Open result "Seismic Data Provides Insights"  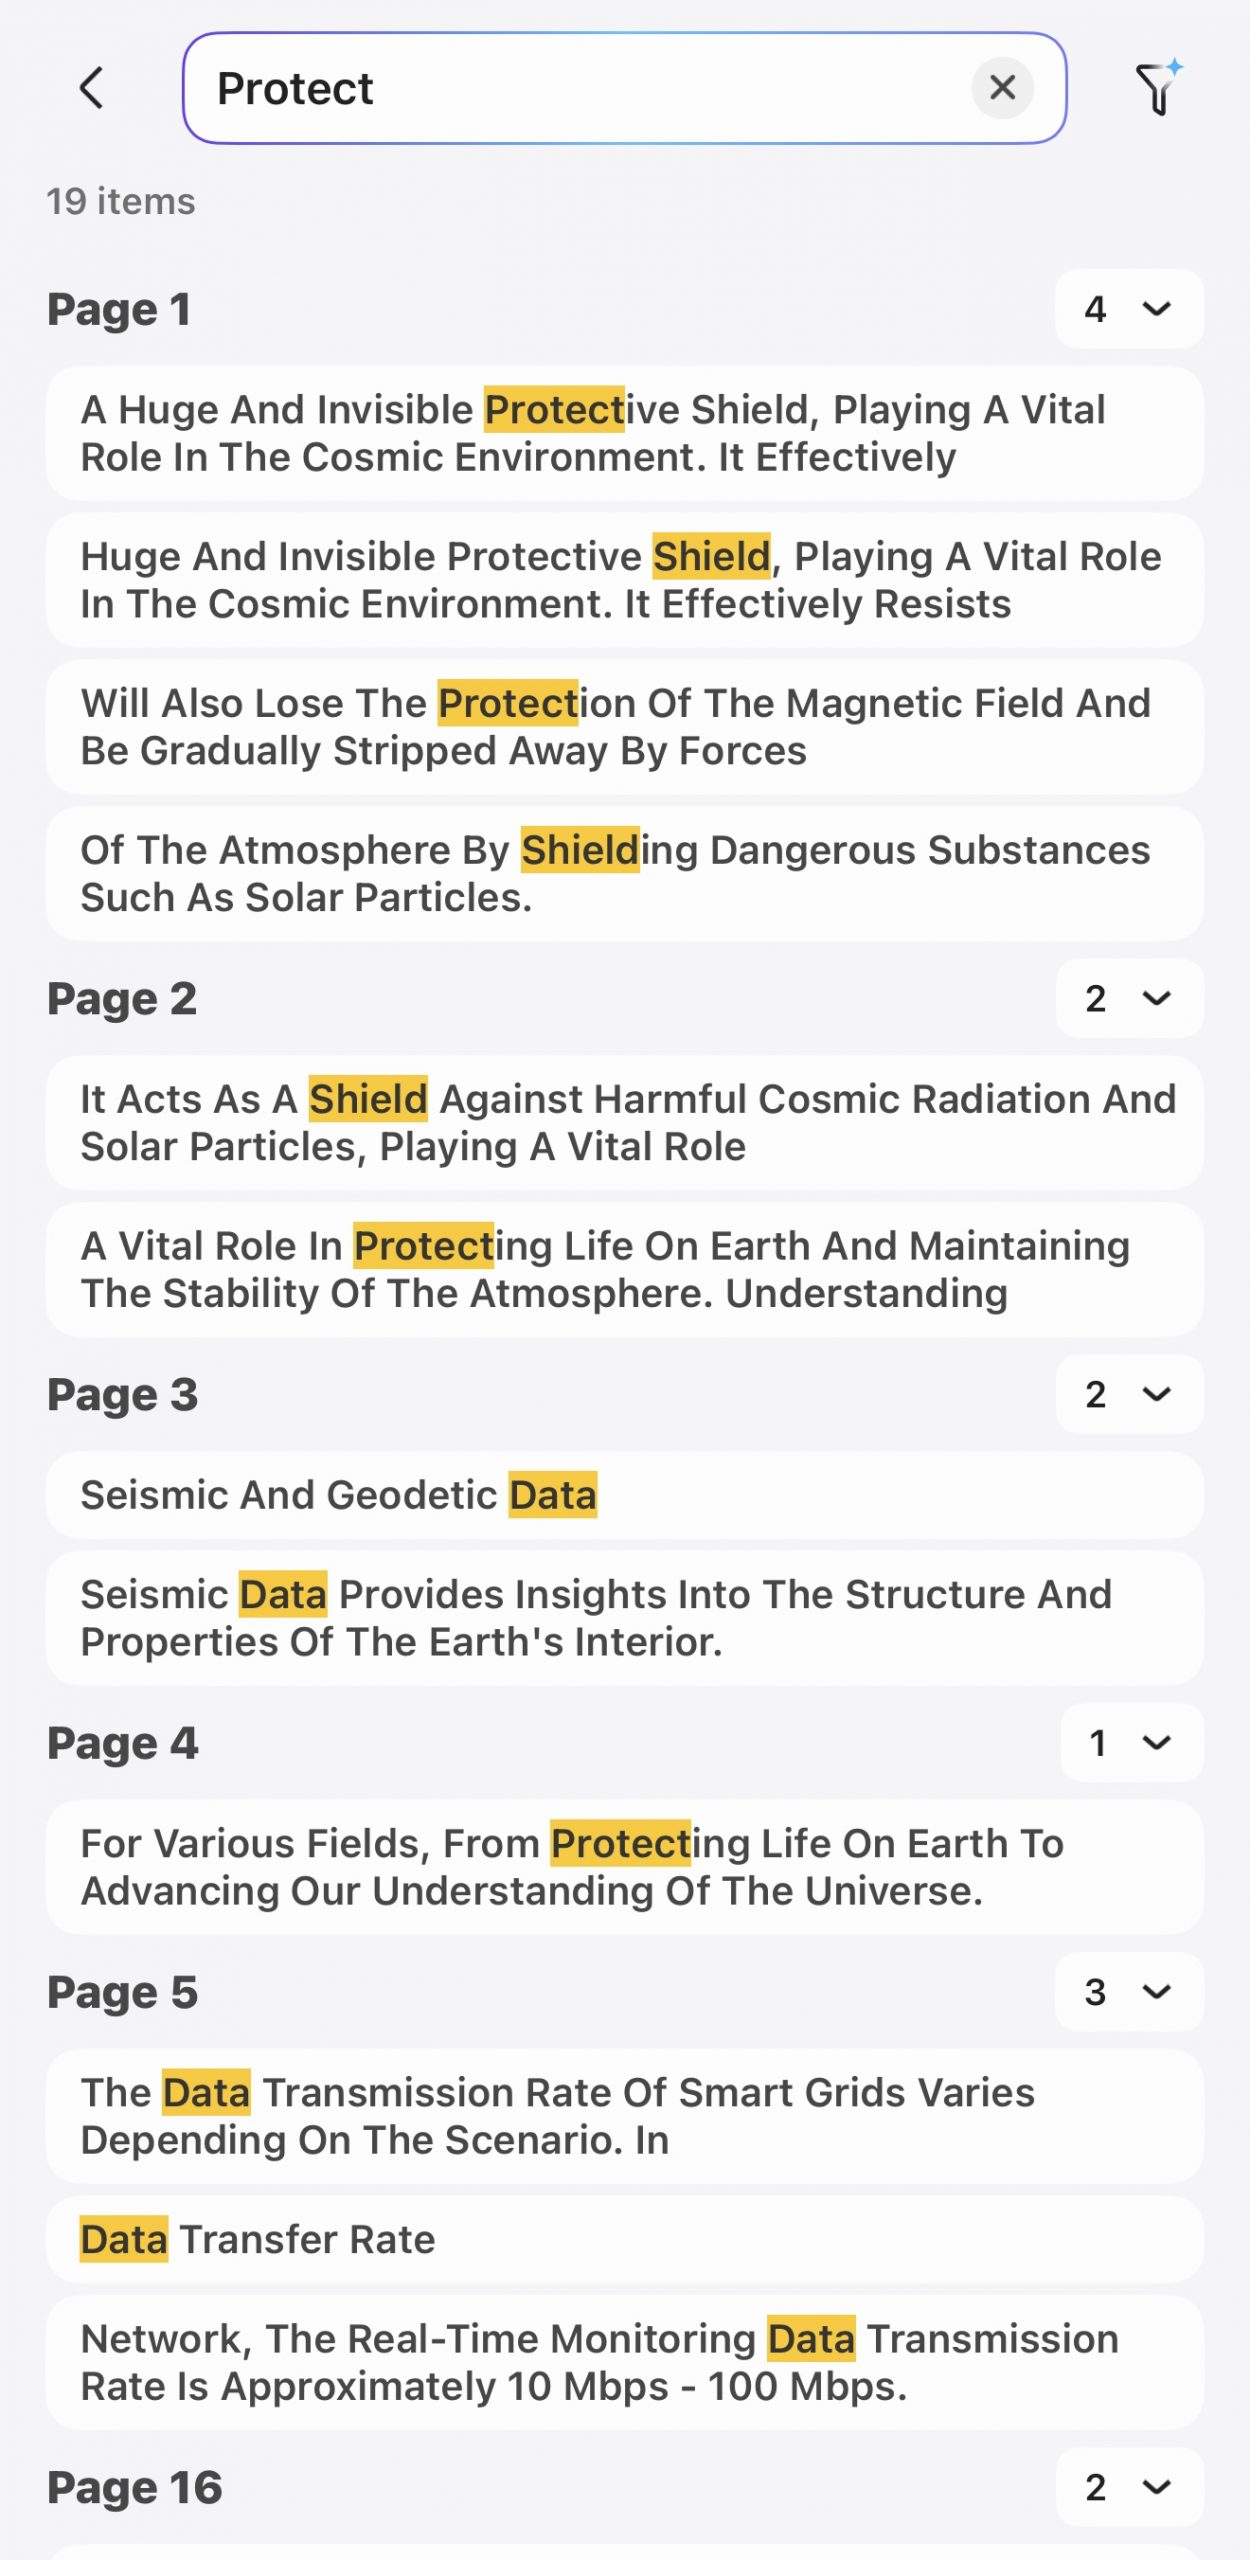click(624, 1618)
